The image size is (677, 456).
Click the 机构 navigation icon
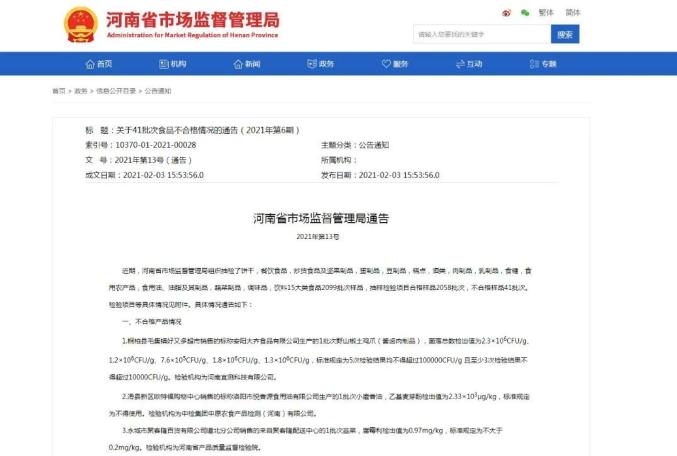pos(164,64)
